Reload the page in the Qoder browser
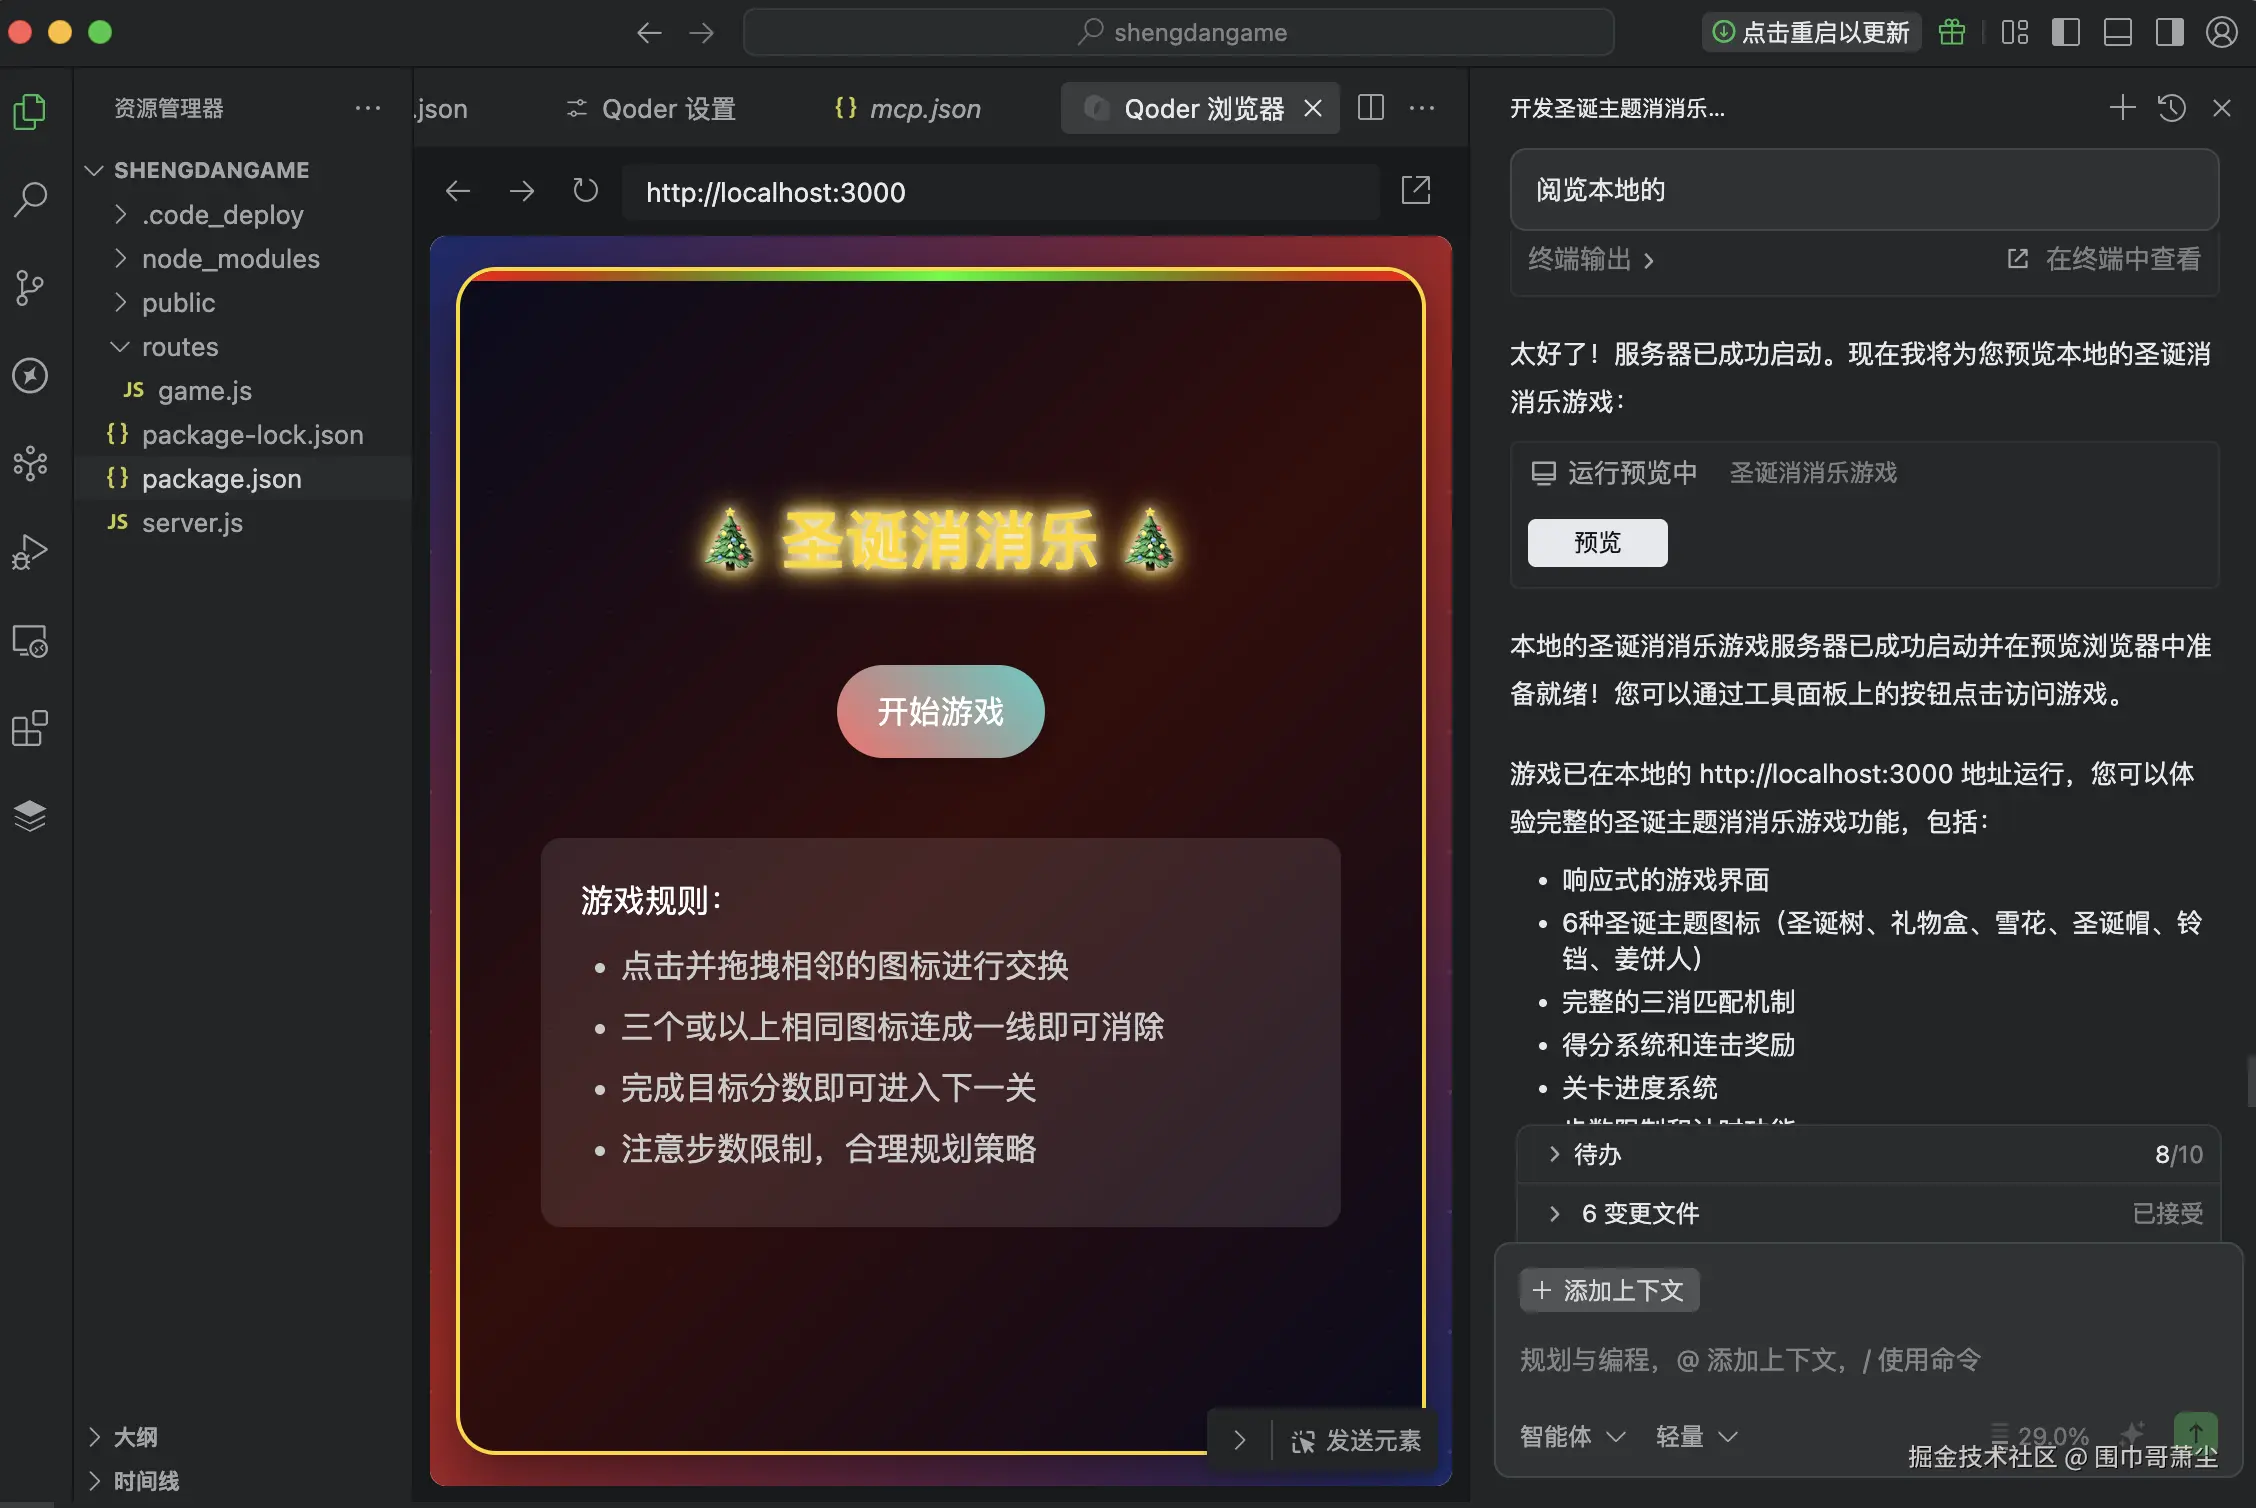The height and width of the screenshot is (1508, 2256). pyautogui.click(x=584, y=191)
